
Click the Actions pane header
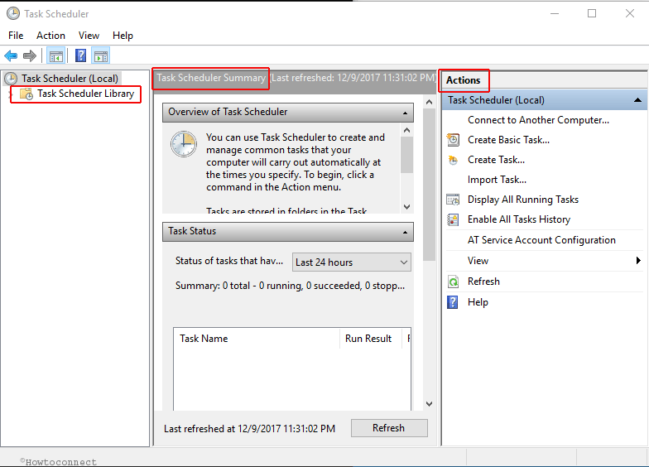pos(463,80)
